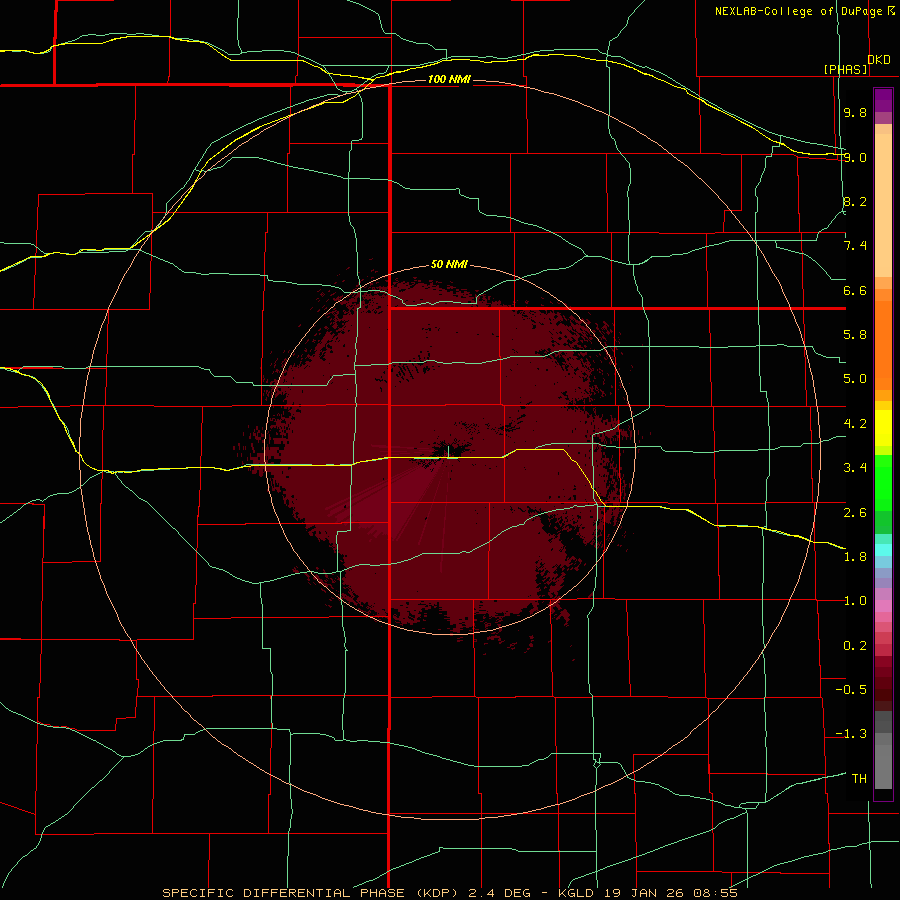Image resolution: width=900 pixels, height=900 pixels.
Task: Click the -1.3 scale label
Action: 851,734
